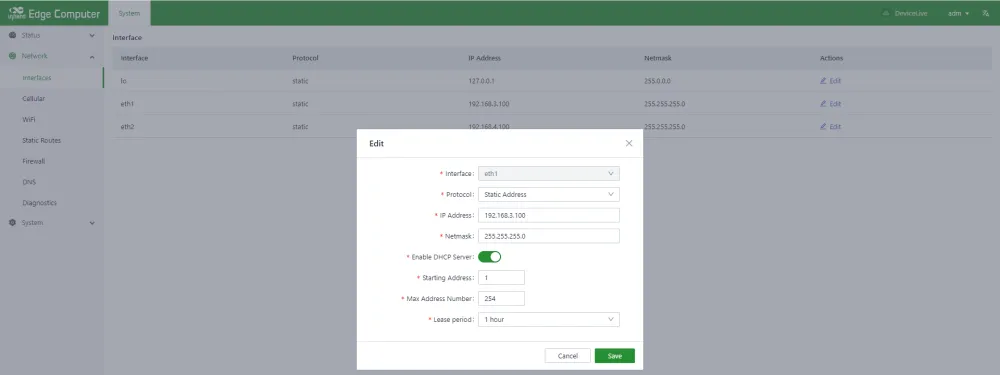Screen dimensions: 1000x375
Task: Click the 127.0.0.1 IP address cell
Action: (x=482, y=81)
